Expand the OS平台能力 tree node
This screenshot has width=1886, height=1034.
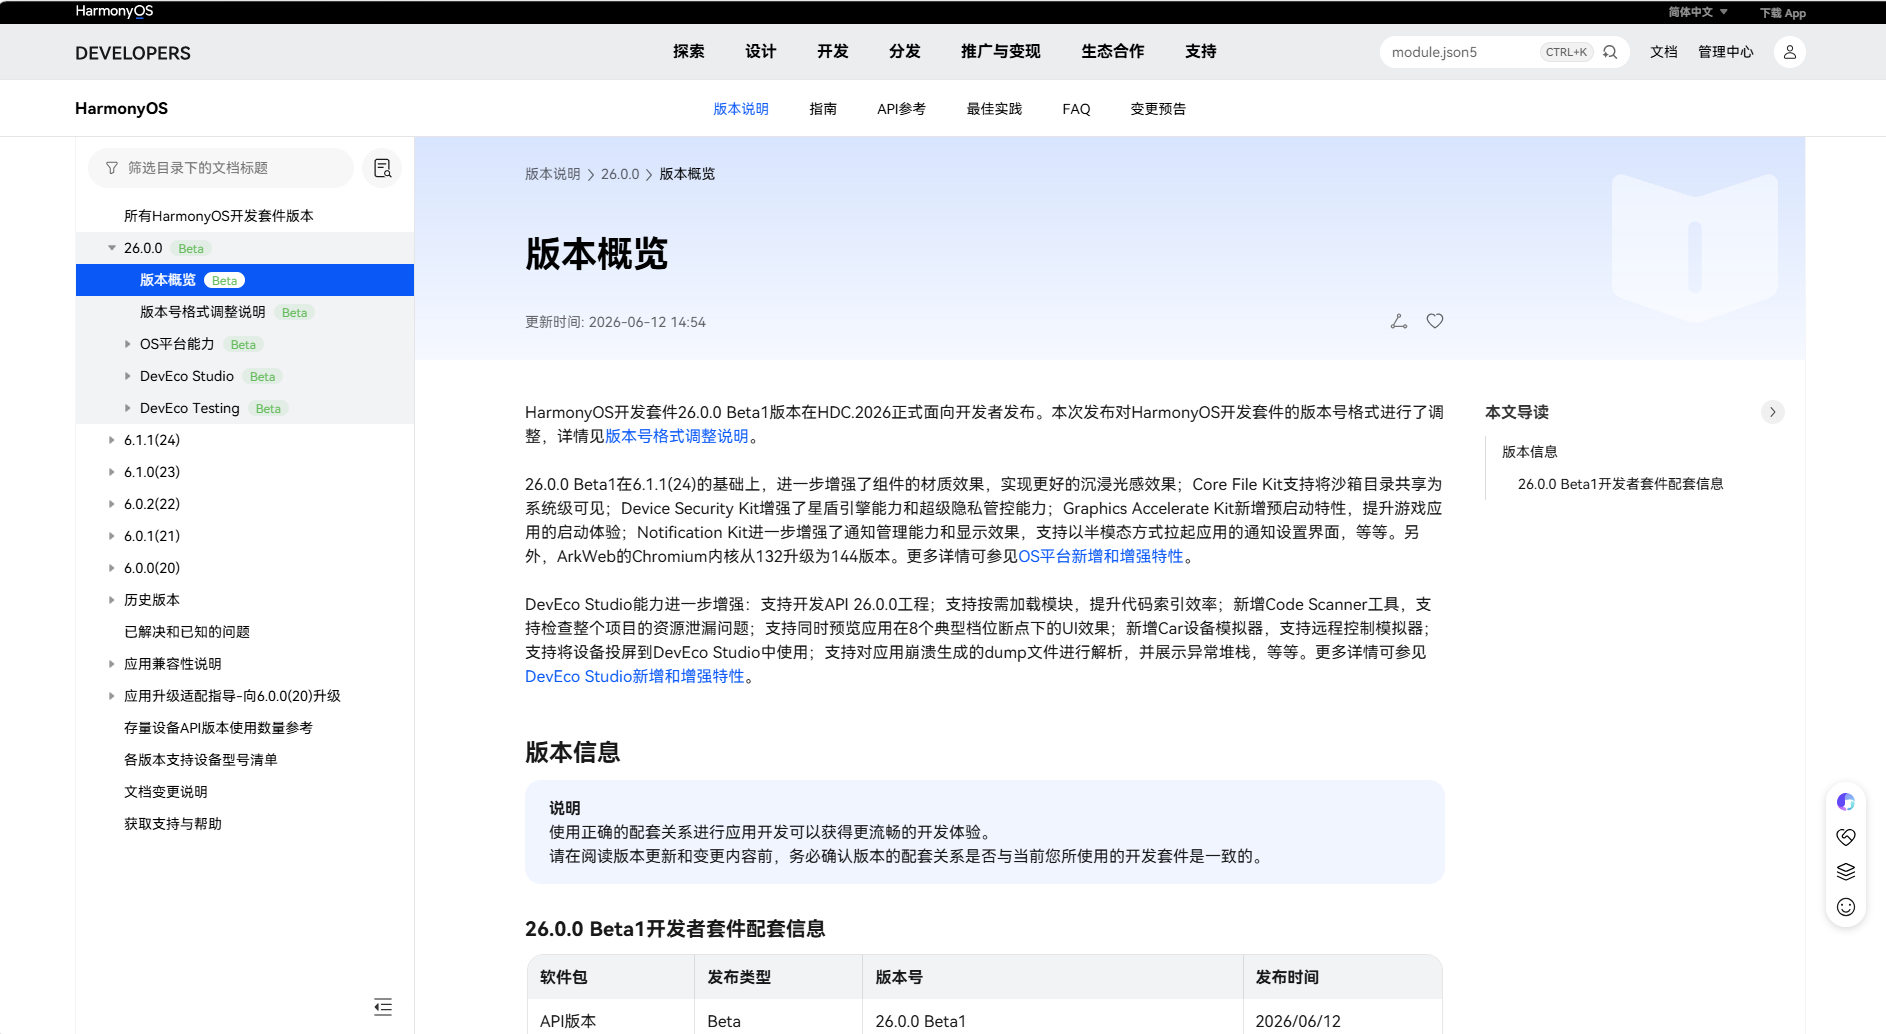(127, 344)
